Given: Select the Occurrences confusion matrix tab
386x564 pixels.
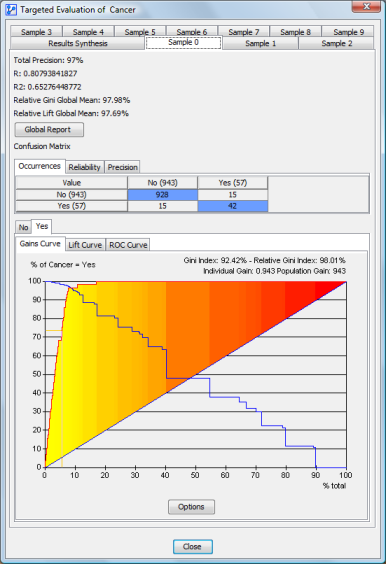Looking at the screenshot, I should (40, 167).
